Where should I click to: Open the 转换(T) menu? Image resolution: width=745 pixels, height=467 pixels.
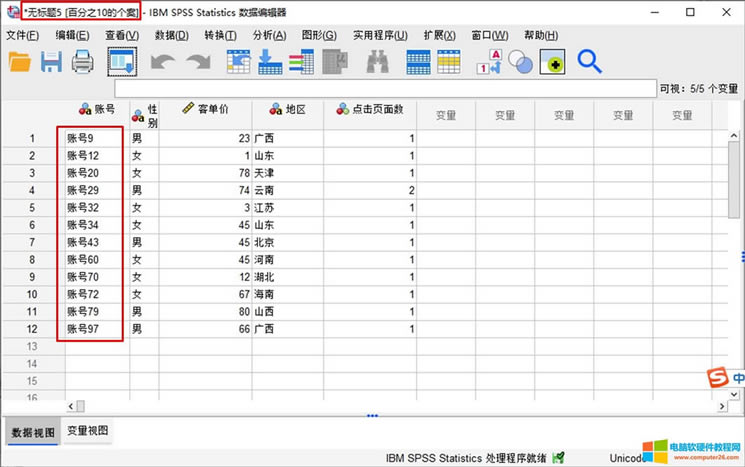(x=220, y=35)
